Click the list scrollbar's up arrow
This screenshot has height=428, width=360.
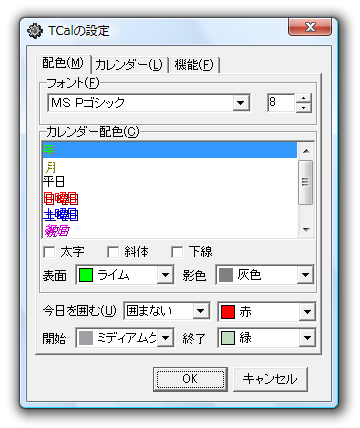coord(306,151)
